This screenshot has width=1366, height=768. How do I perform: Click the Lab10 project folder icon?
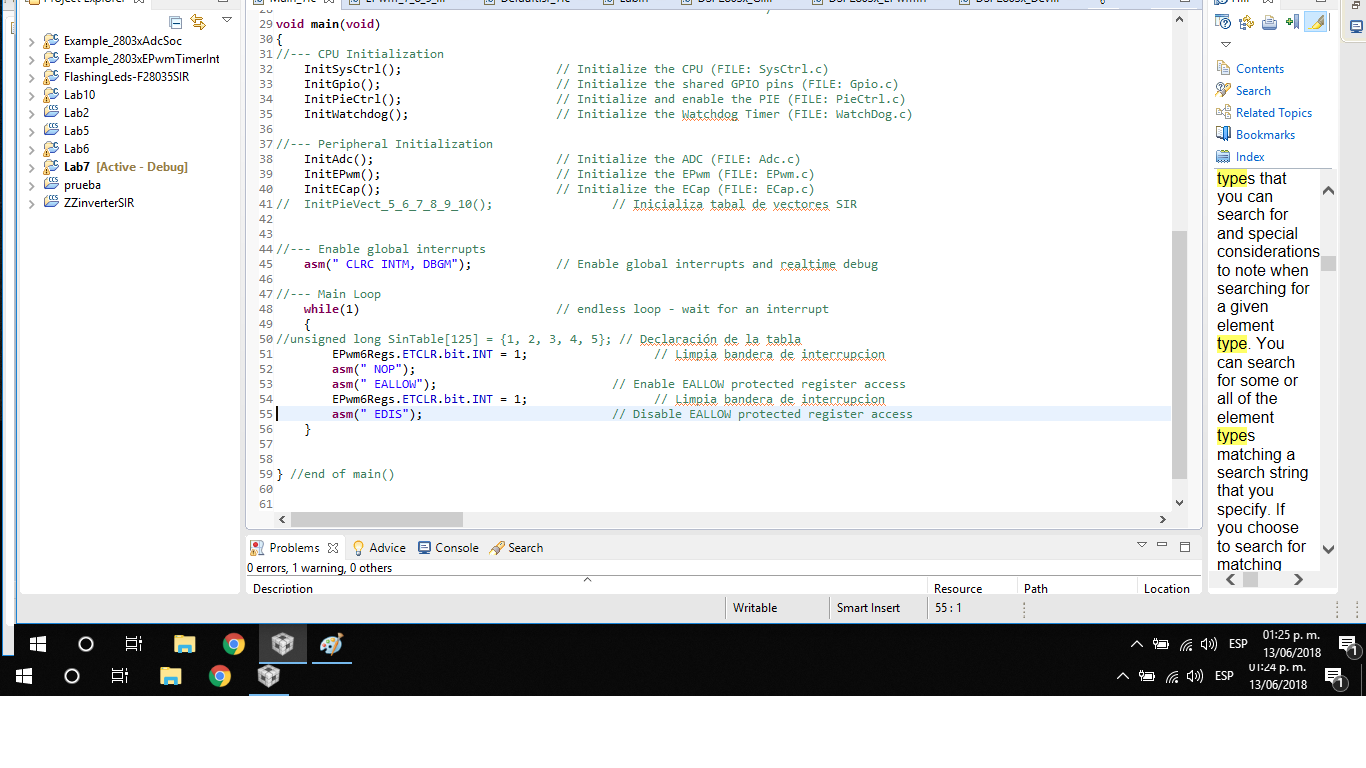tap(51, 95)
